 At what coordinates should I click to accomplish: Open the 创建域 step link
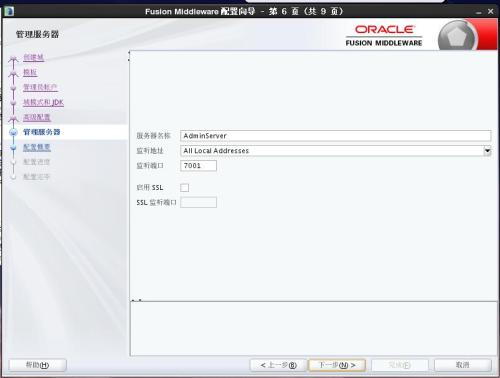[33, 57]
